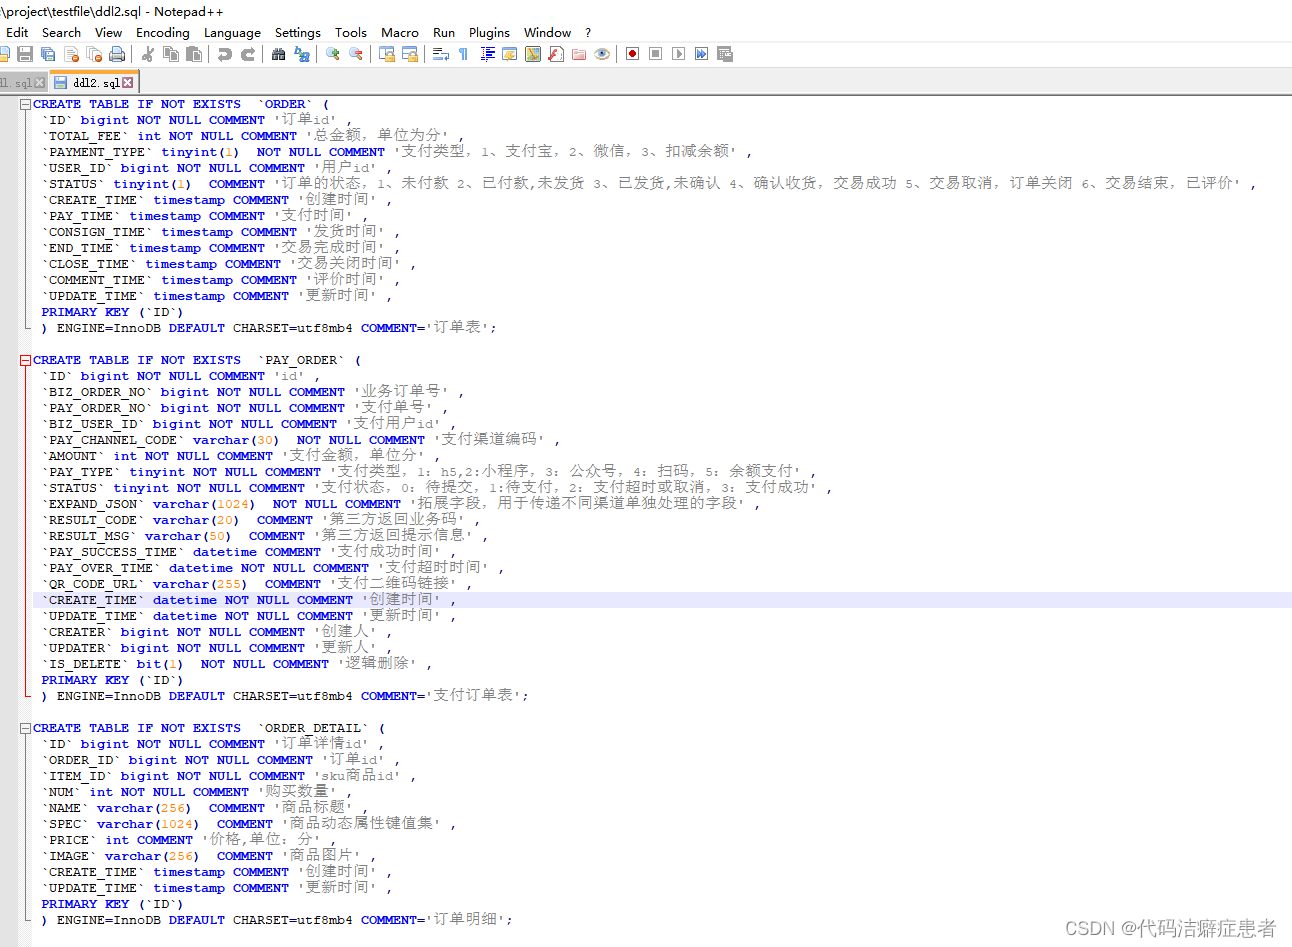The width and height of the screenshot is (1292, 947).
Task: Stop macro recording
Action: click(x=656, y=54)
